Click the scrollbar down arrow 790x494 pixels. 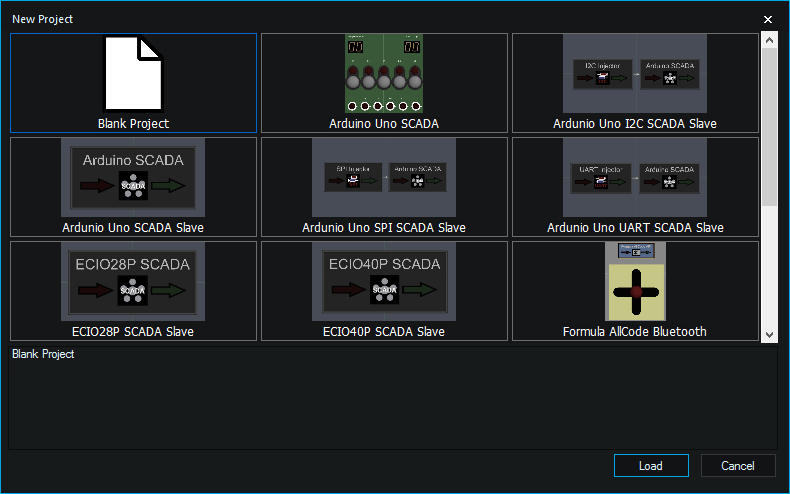[769, 335]
